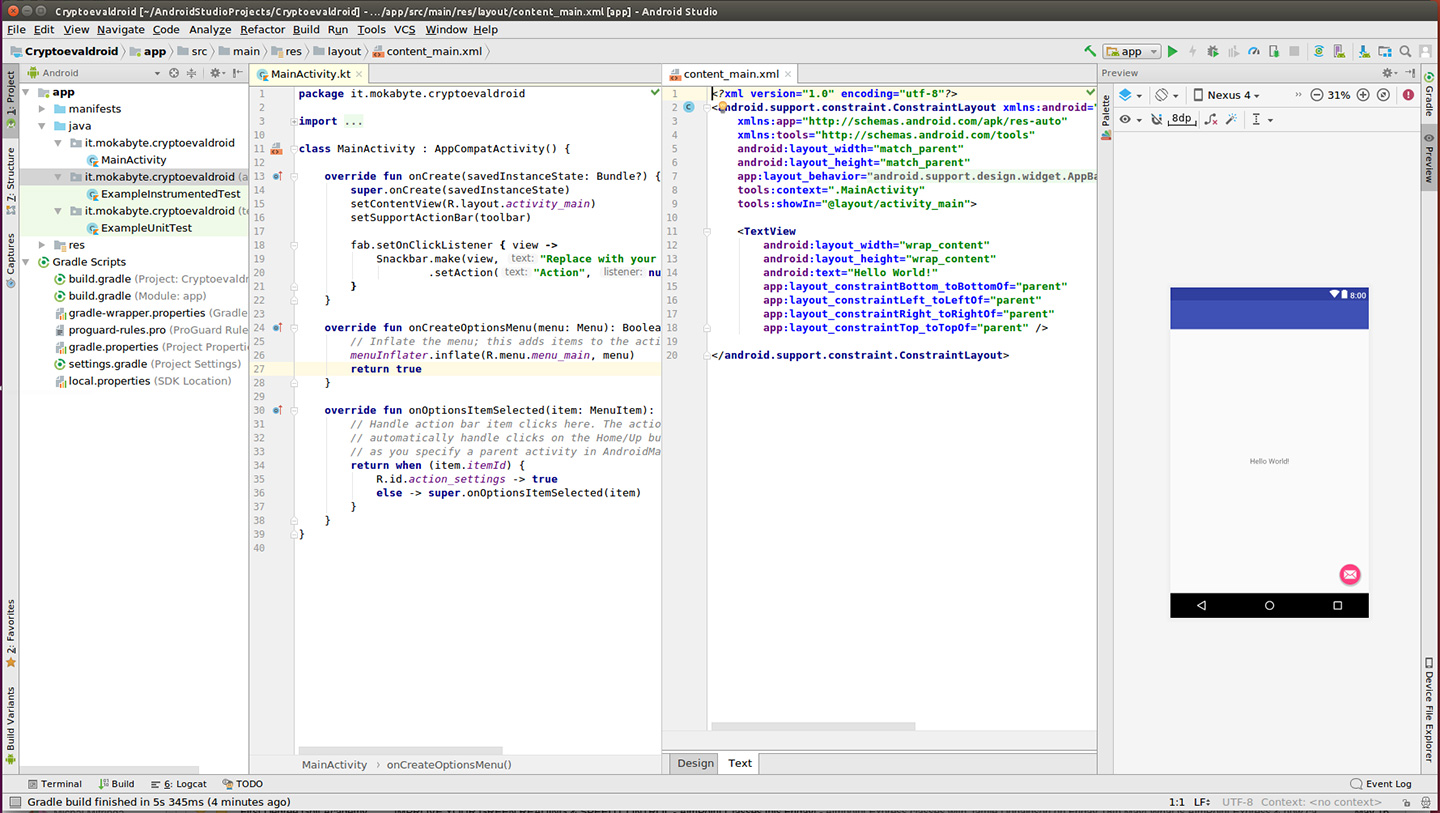Click the 8dp default margins control
1440x813 pixels.
(1181, 119)
